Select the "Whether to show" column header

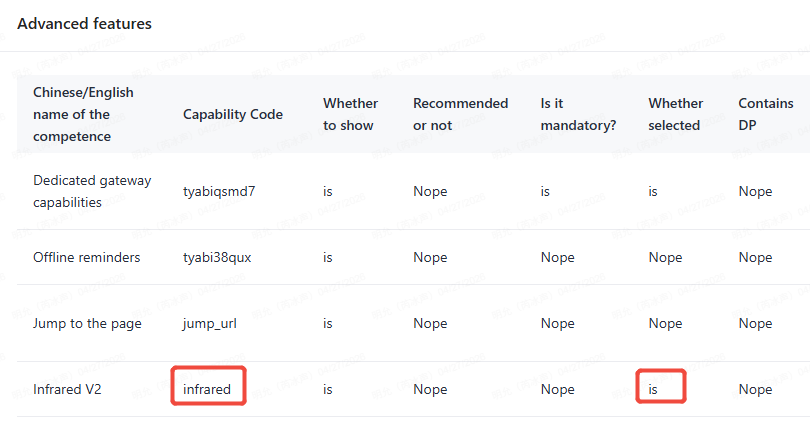click(350, 114)
